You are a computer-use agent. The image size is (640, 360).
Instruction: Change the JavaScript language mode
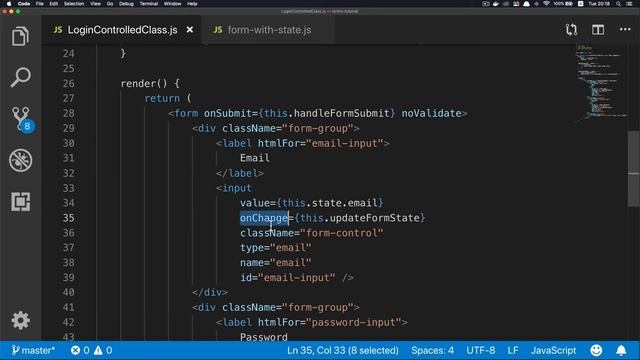tap(553, 350)
